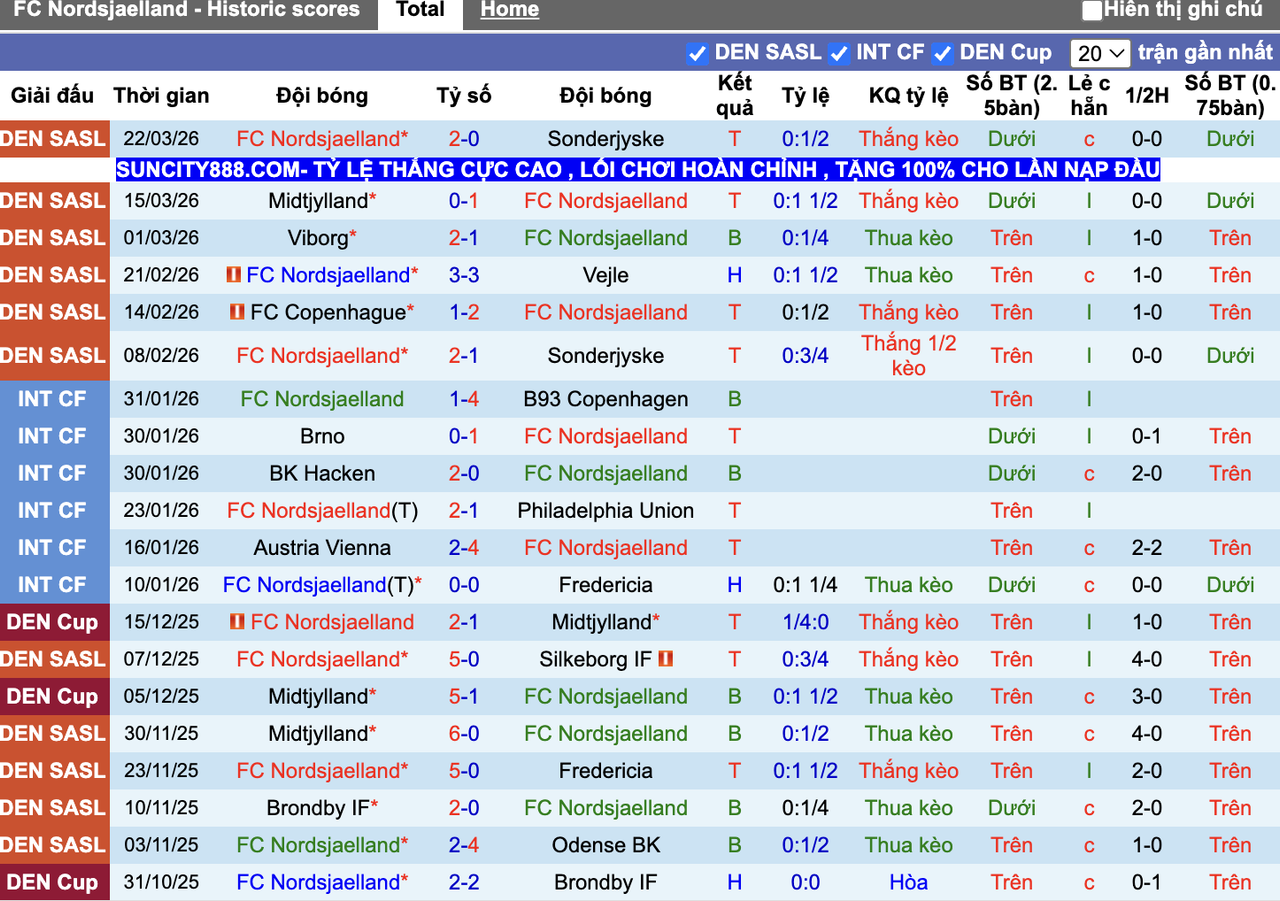Click red card icon beside Silkeborg IF

(x=666, y=659)
